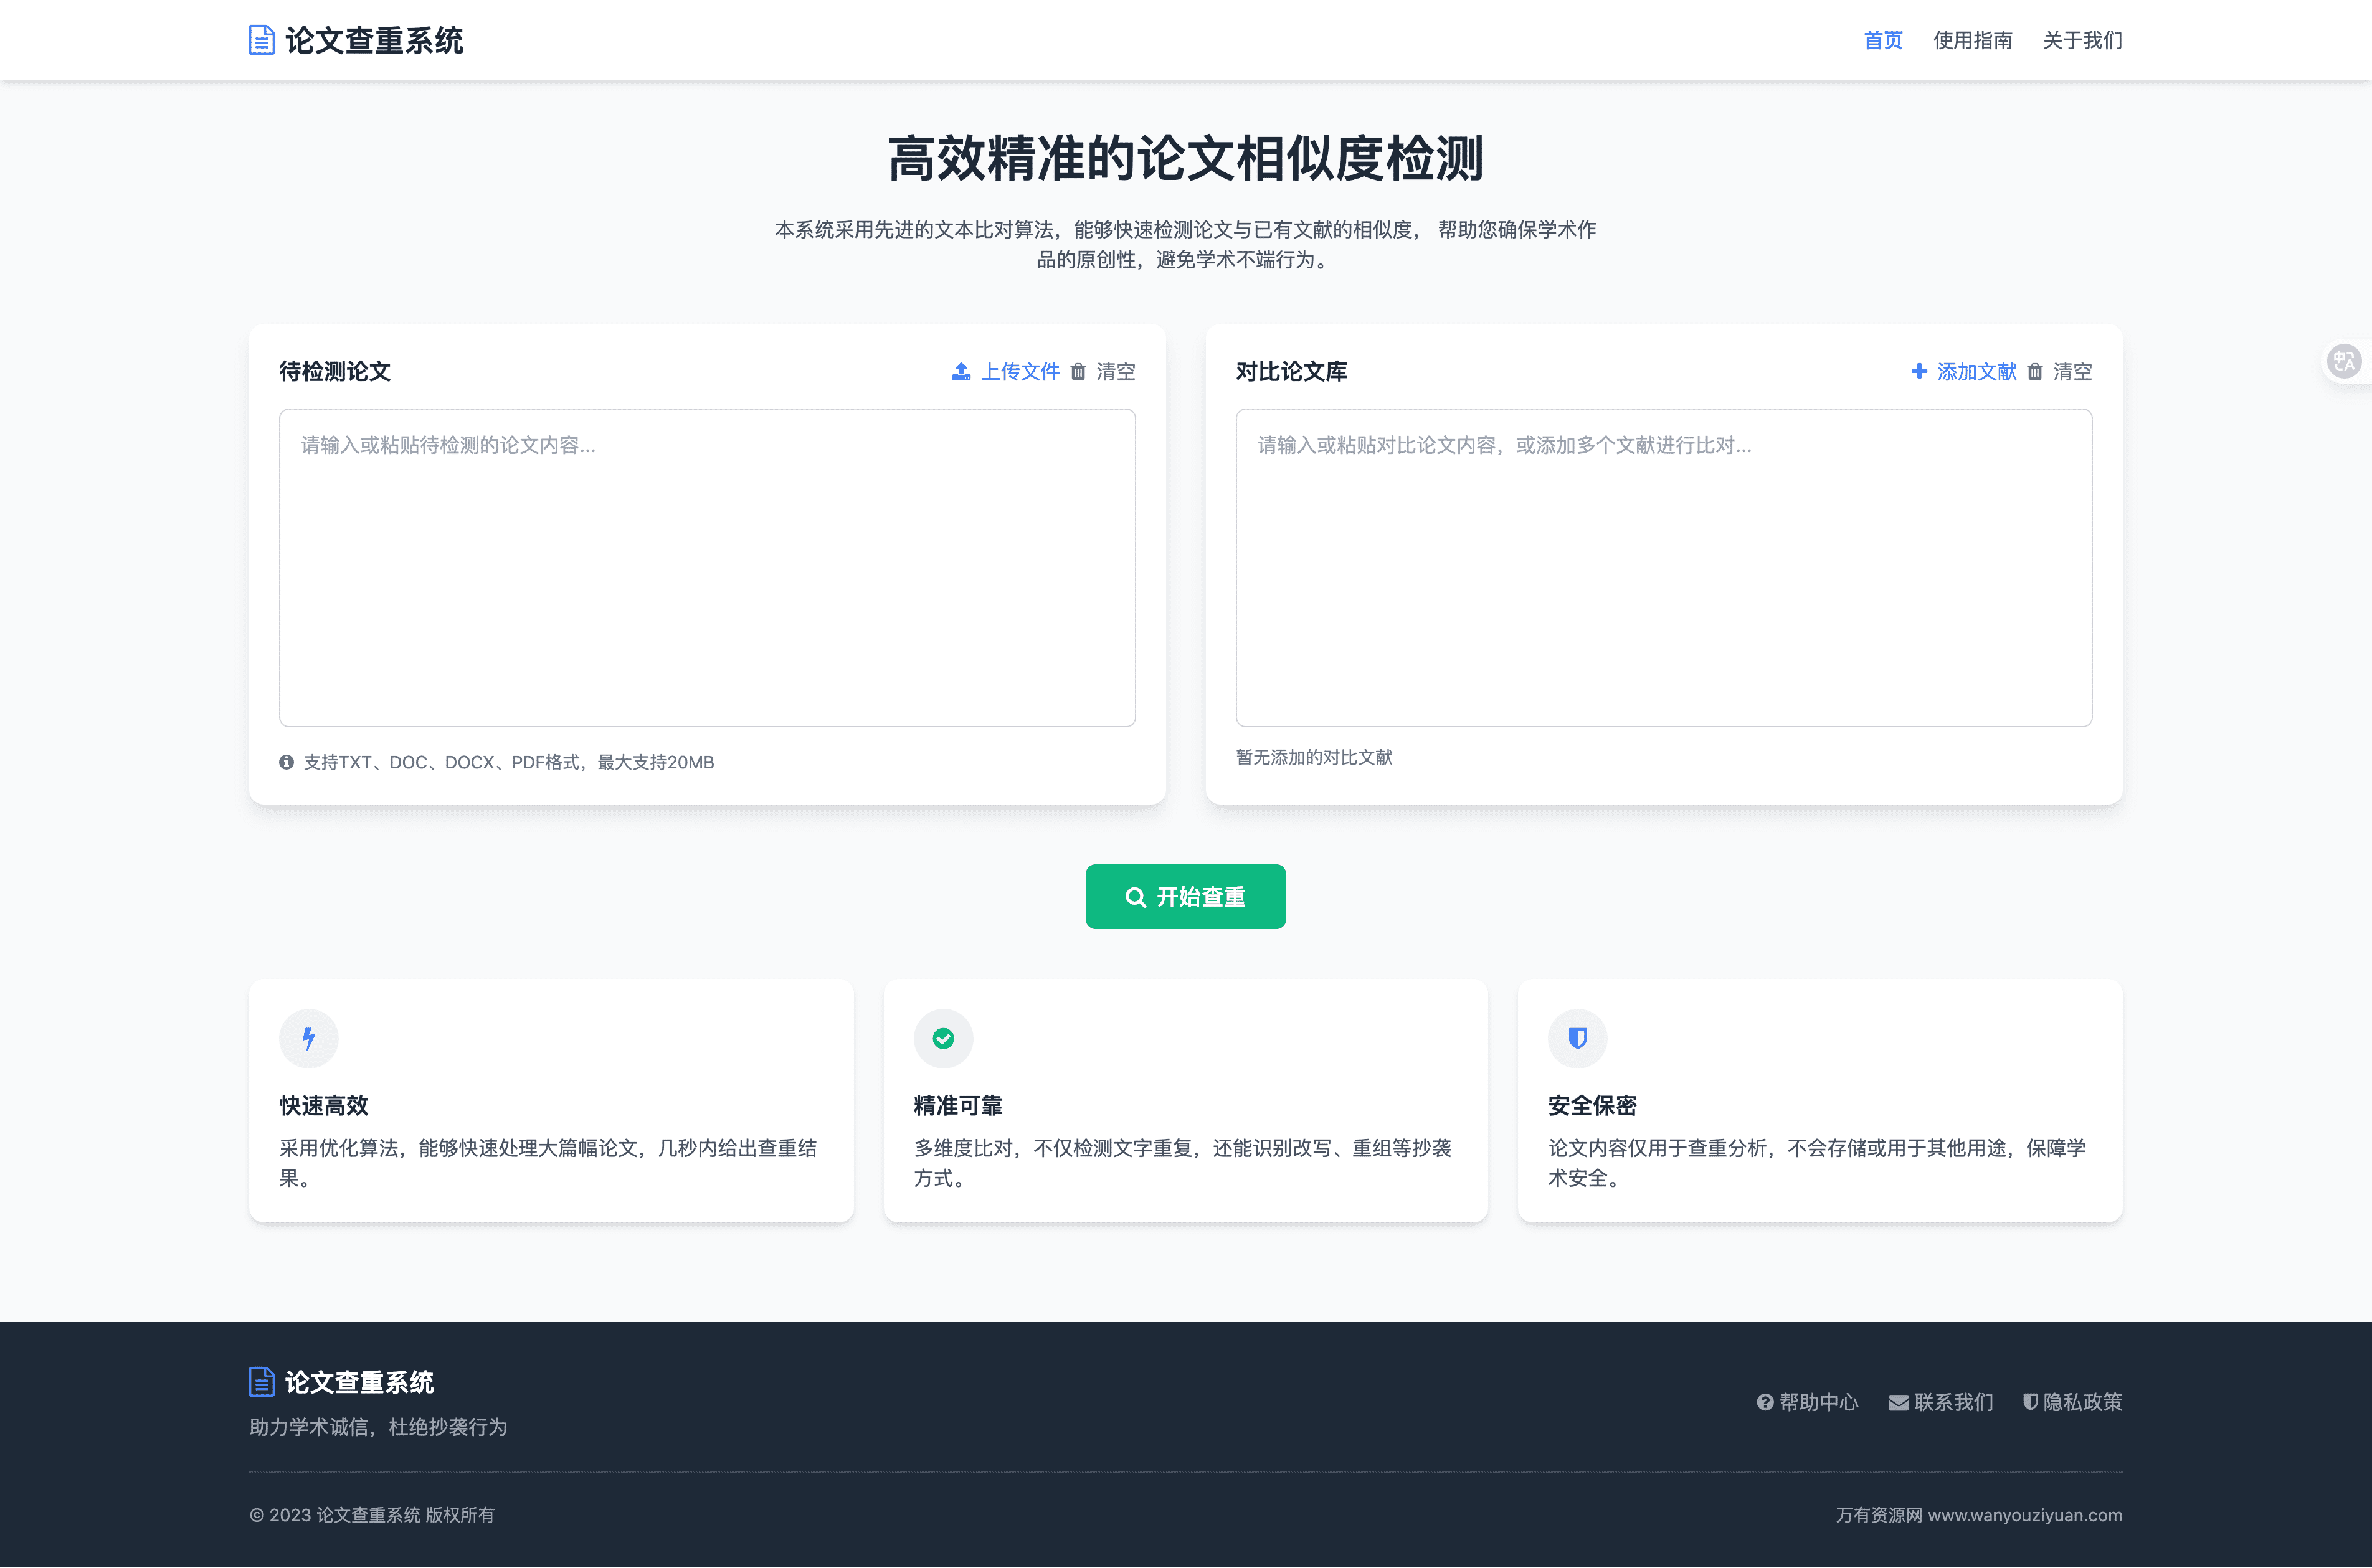
Task: Click the green check icon on 精准可靠 card
Action: click(943, 1038)
